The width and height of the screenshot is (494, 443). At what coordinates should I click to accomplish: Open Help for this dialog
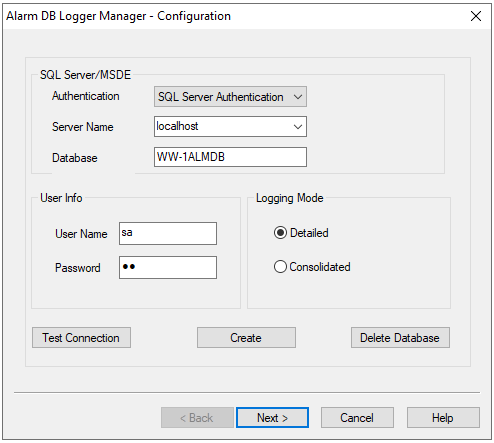[x=443, y=417]
